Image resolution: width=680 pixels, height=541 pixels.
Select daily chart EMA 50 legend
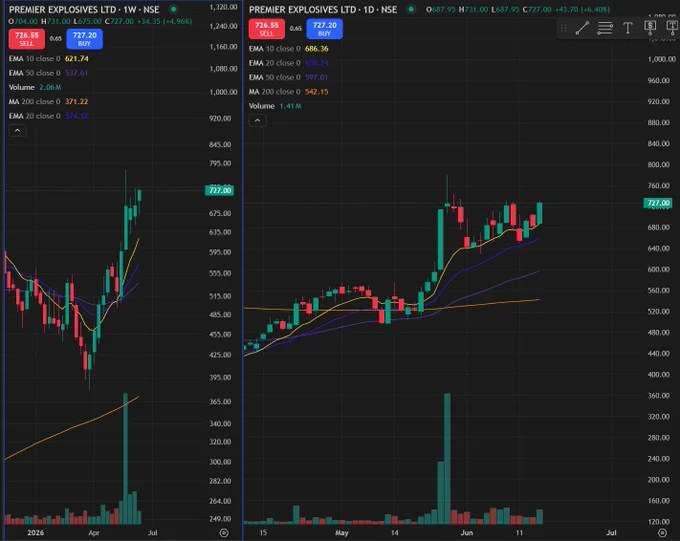[288, 77]
